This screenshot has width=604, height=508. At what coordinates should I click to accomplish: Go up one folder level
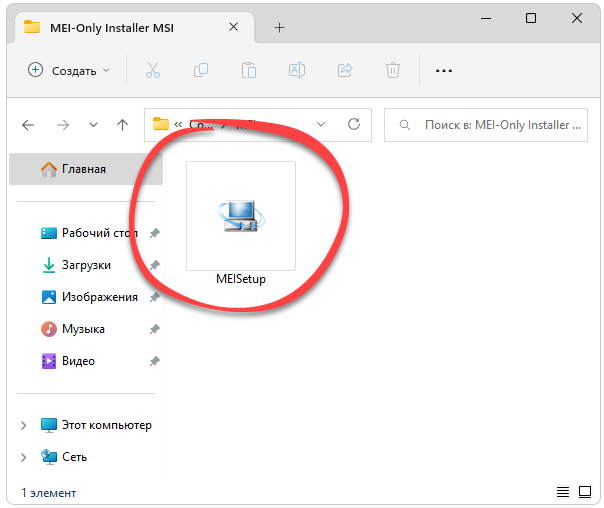[x=122, y=125]
